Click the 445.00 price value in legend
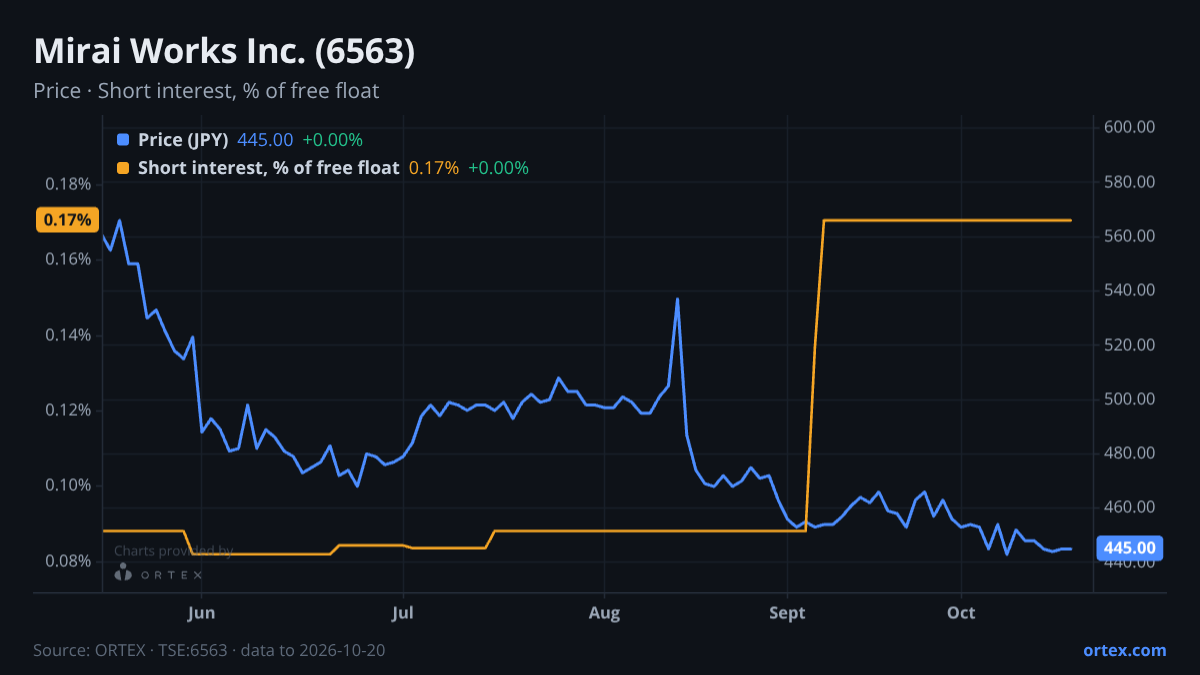 click(x=265, y=140)
